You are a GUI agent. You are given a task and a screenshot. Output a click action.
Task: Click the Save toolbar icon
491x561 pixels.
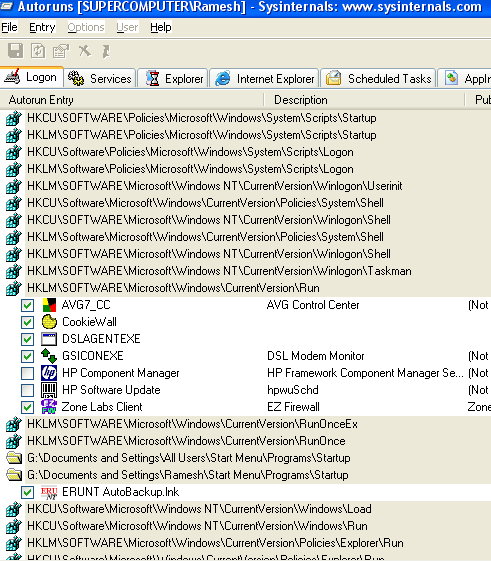15,51
